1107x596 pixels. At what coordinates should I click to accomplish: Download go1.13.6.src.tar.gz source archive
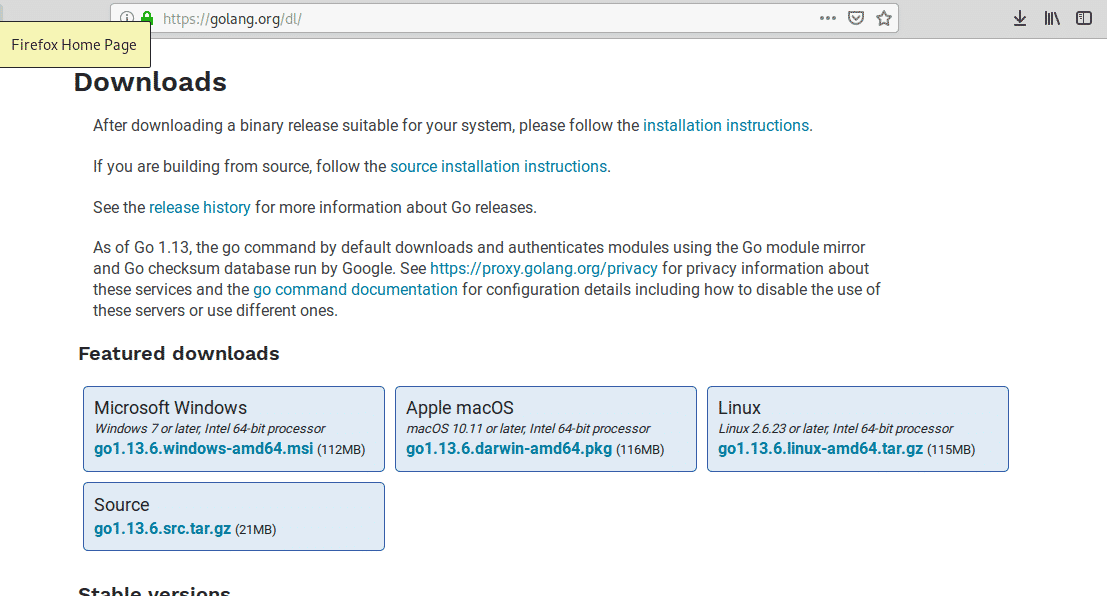[x=162, y=528]
